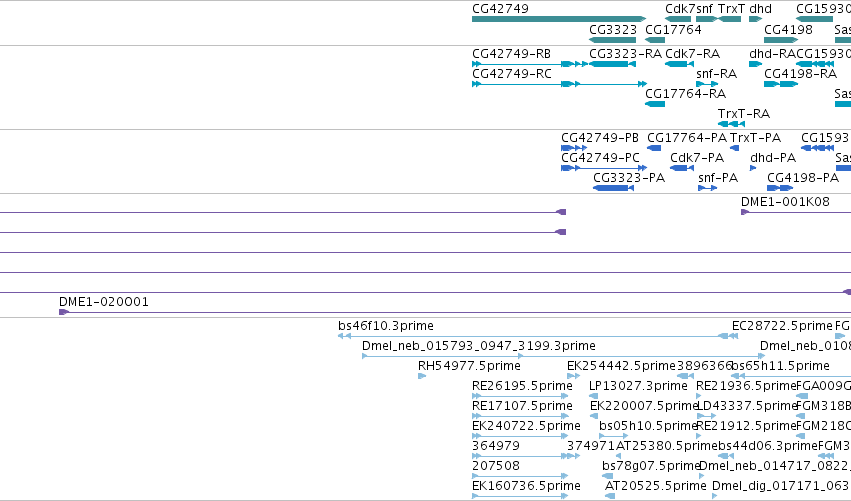This screenshot has height=501, width=851.
Task: Select transcript CG42749-RC label
Action: point(512,74)
